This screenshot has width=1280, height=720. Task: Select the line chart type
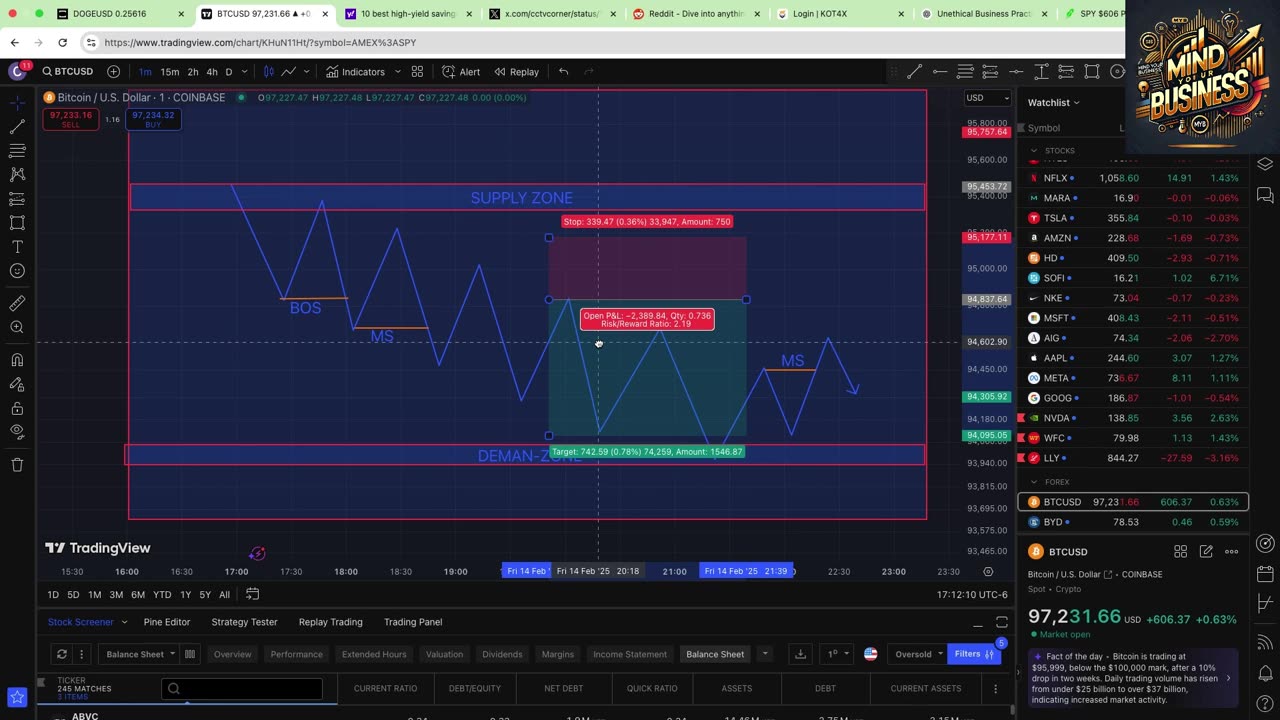(288, 72)
